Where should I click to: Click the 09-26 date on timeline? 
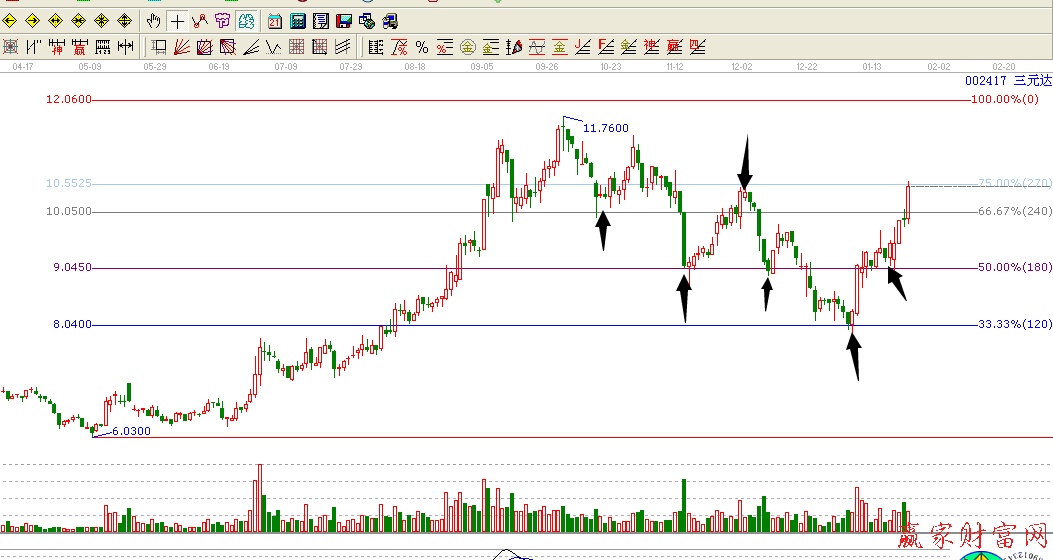pos(547,66)
